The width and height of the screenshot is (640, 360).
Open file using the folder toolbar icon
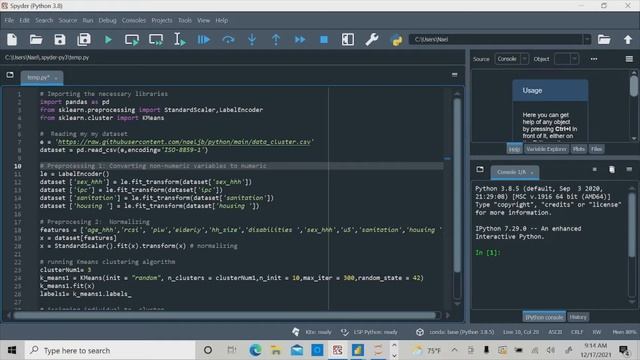click(x=36, y=40)
